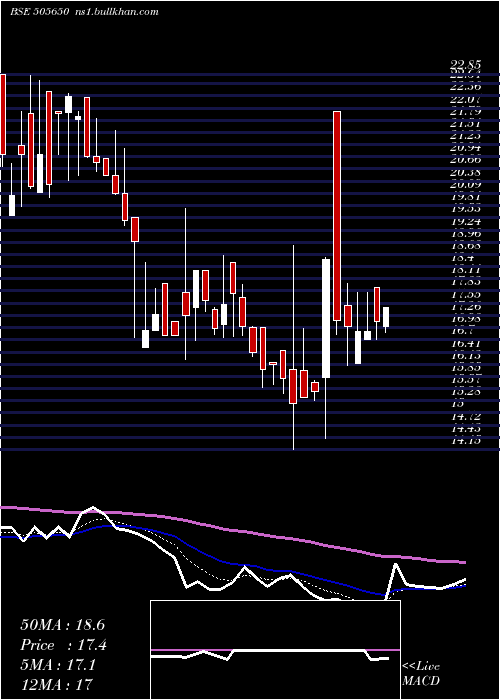This screenshot has height=700, width=500.
Task: Click the 19.24 price axis label
Action: tap(465, 221)
